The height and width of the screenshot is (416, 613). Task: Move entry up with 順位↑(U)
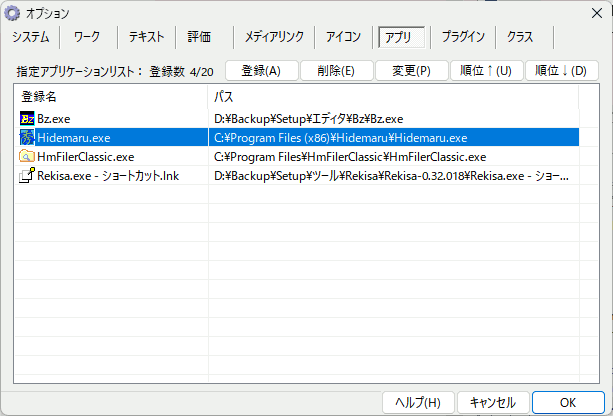486,71
